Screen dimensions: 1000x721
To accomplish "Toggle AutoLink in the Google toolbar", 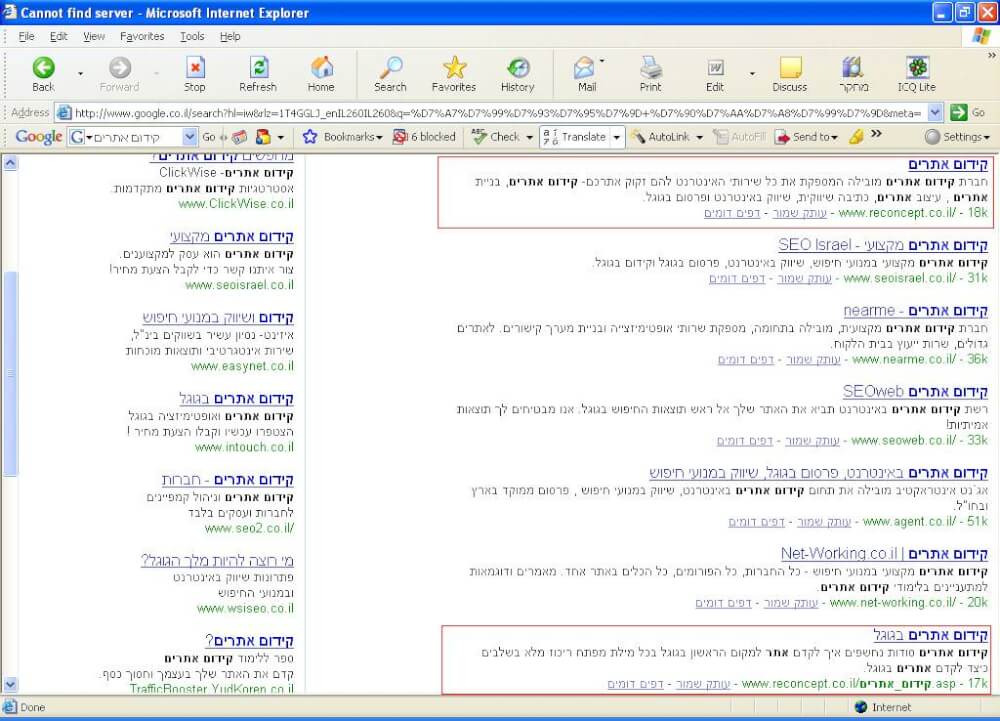I will tap(665, 137).
